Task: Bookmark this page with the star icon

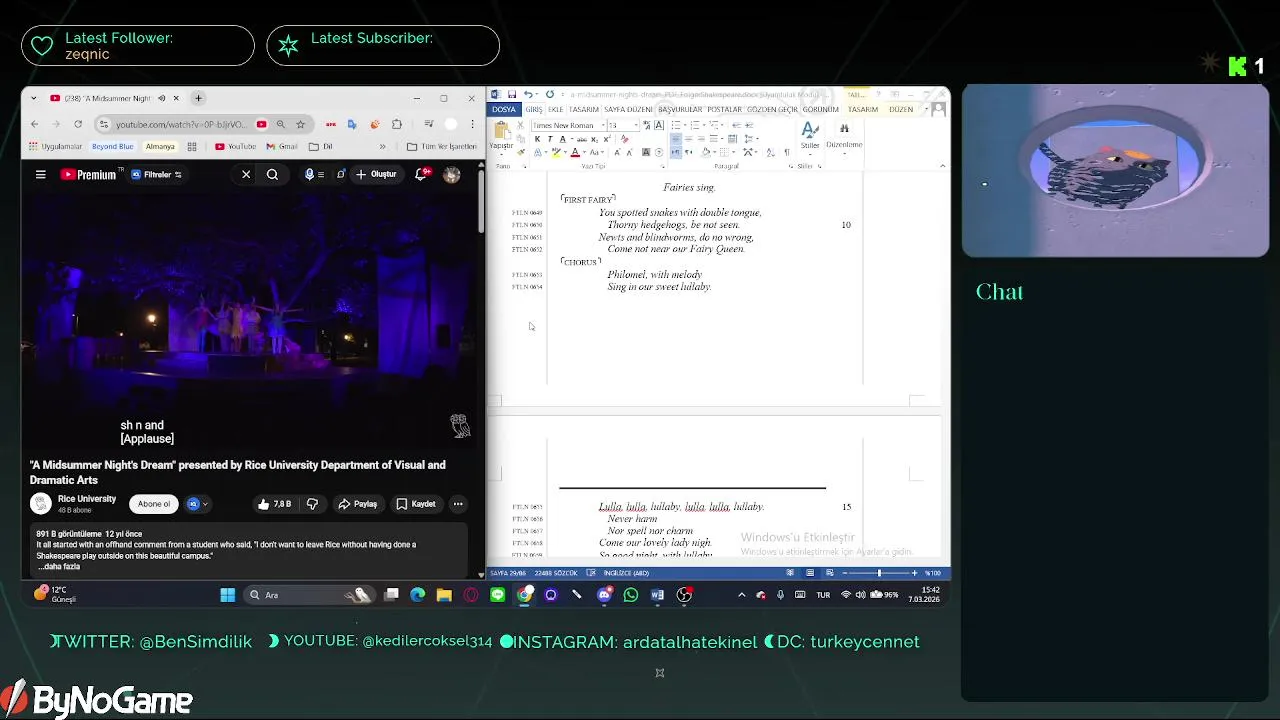Action: click(300, 124)
